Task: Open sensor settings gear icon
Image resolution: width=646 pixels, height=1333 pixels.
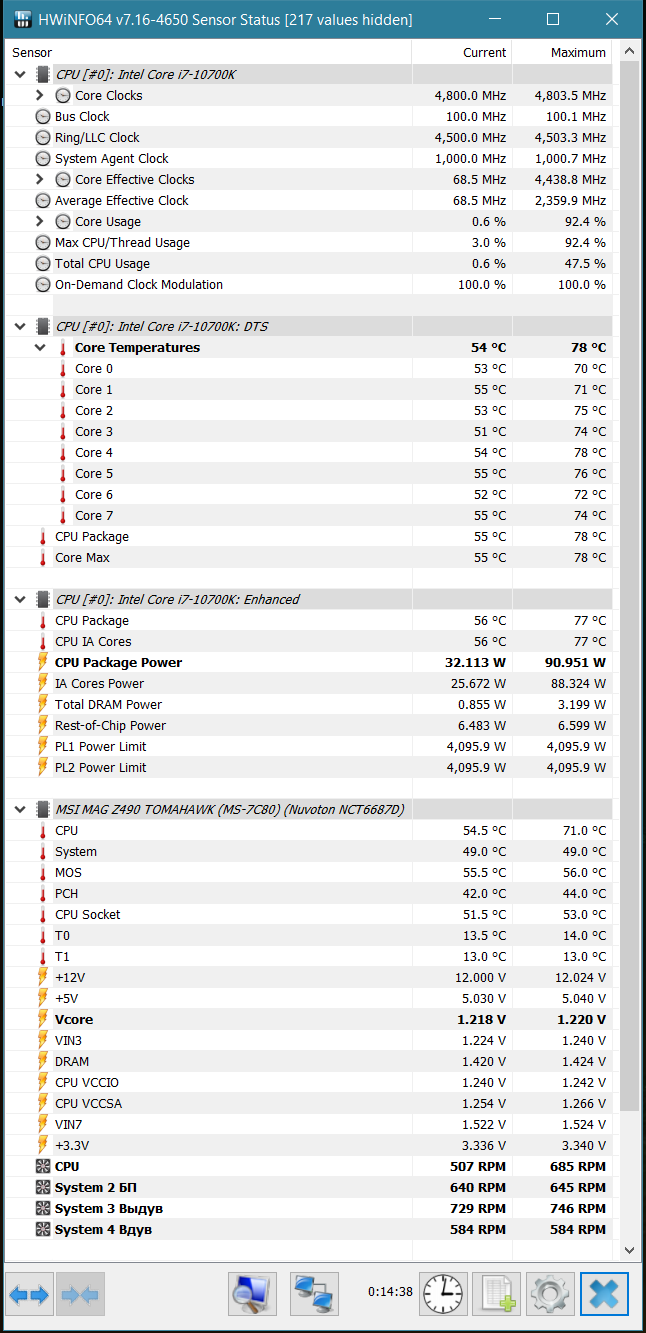Action: pos(550,1294)
